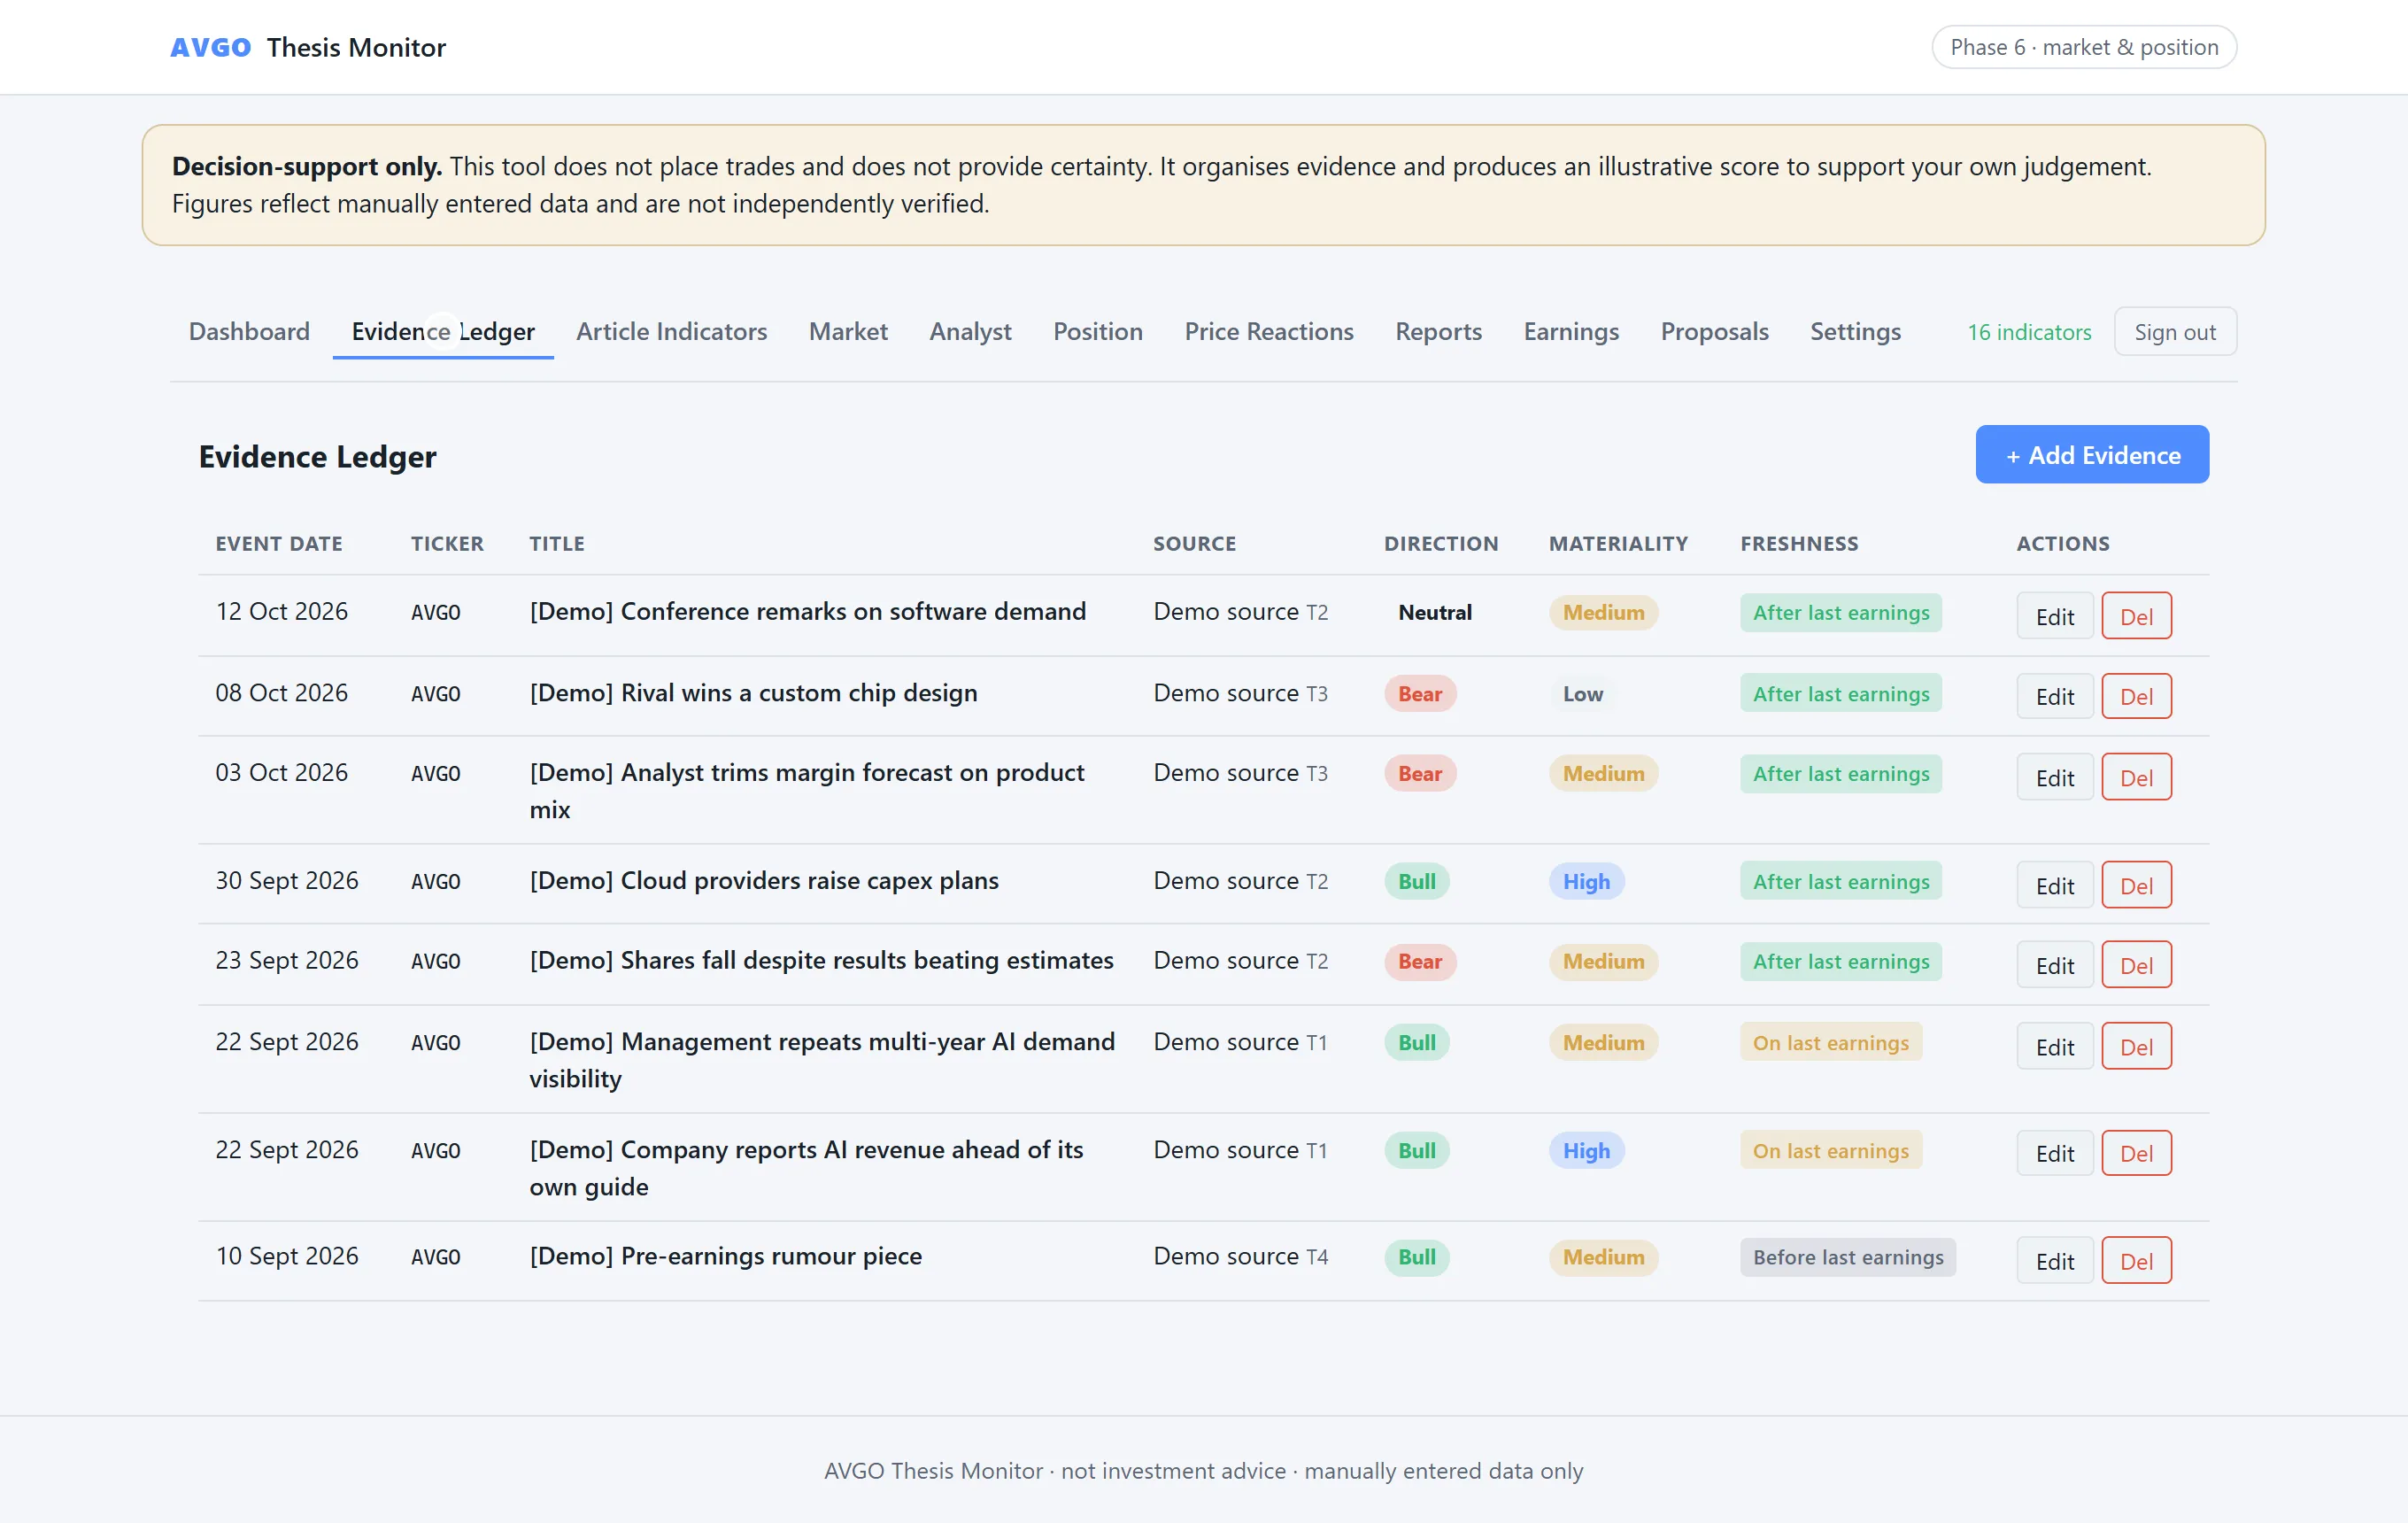Delete the Conference remarks on software demand row

[x=2136, y=616]
